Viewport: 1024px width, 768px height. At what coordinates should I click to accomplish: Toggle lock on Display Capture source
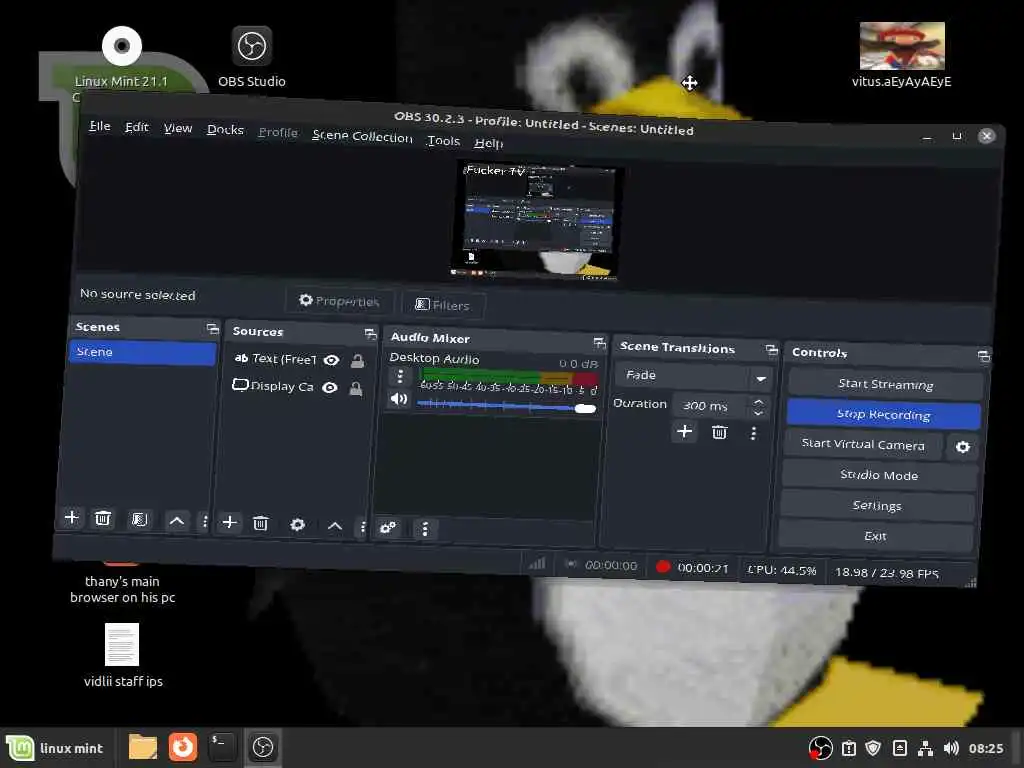[x=356, y=389]
